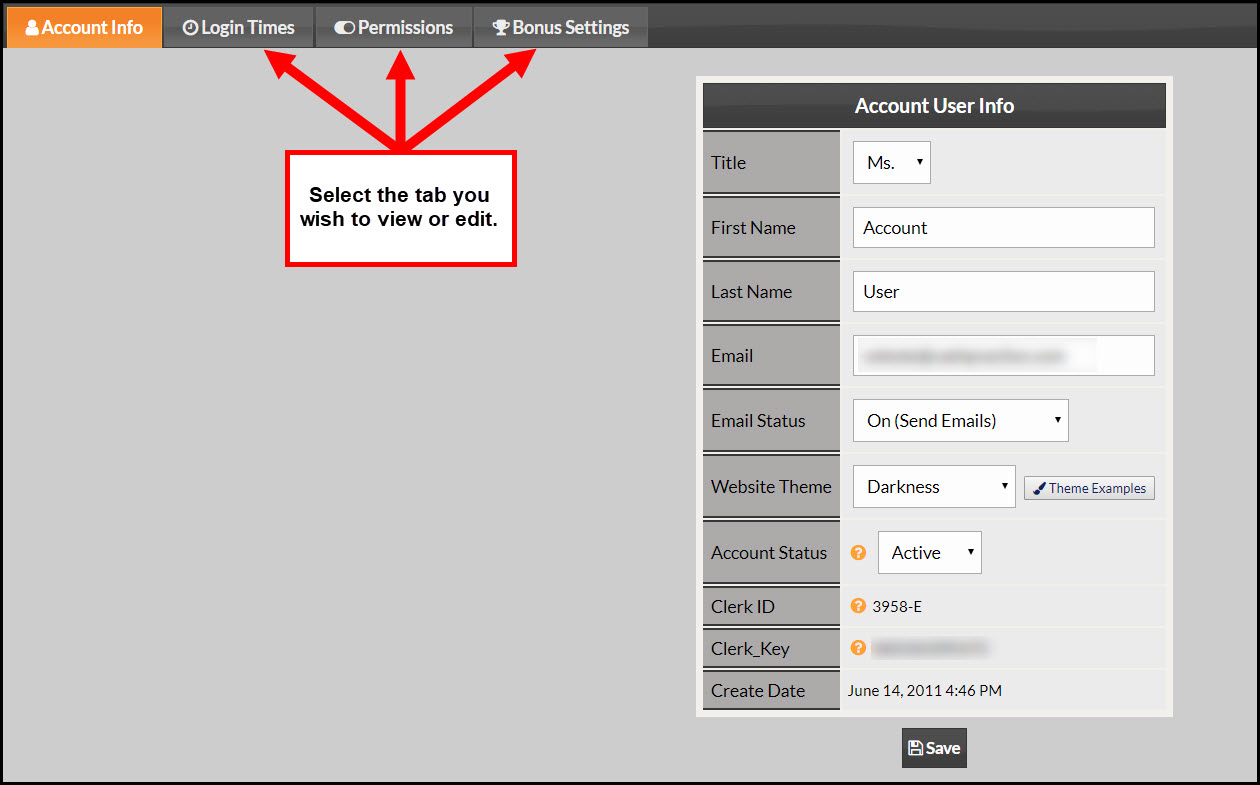This screenshot has width=1260, height=785.
Task: Click the help icon beside Clerk ID
Action: tap(859, 606)
